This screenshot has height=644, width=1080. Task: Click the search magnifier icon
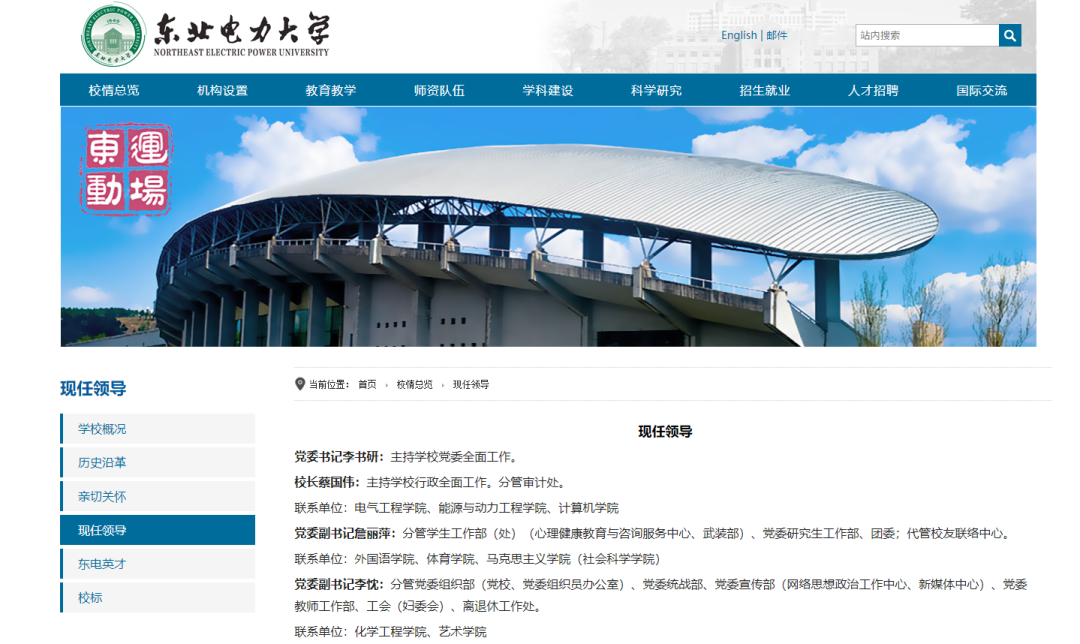click(1010, 35)
